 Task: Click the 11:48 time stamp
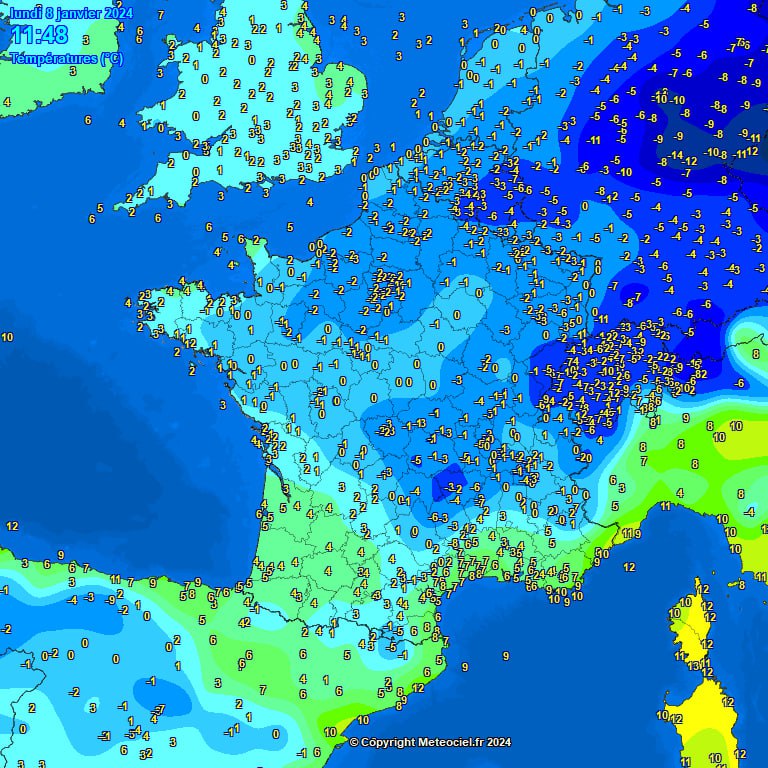pos(40,36)
